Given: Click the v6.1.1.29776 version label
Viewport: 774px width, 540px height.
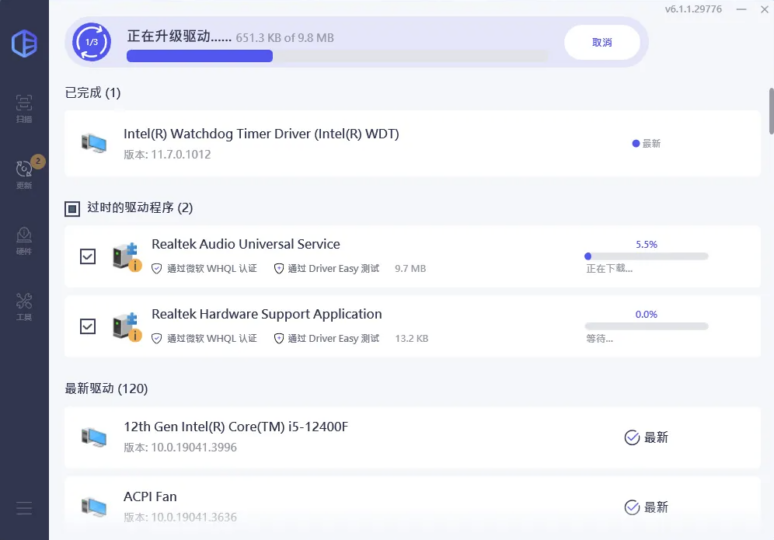Looking at the screenshot, I should tap(693, 9).
